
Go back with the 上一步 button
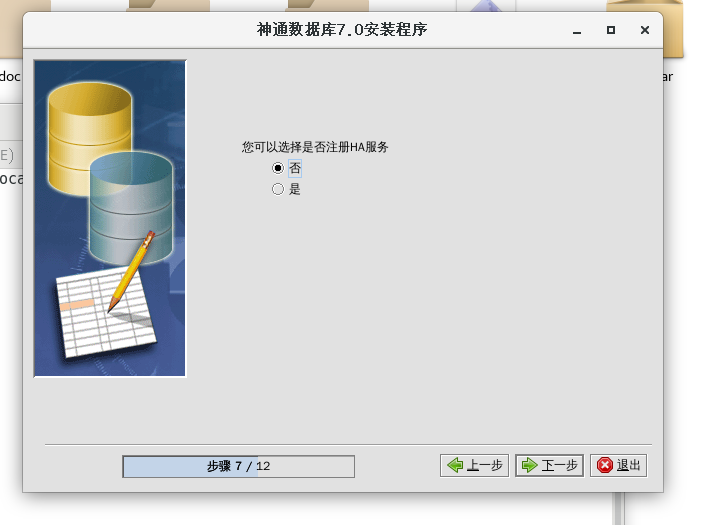point(474,465)
